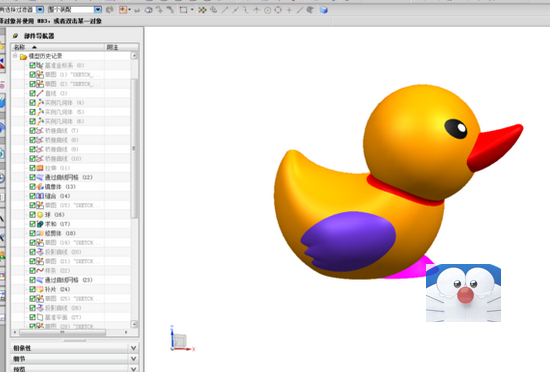The image size is (551, 372).
Task: Click the 球 (16) sphere feature icon
Action: 40,215
